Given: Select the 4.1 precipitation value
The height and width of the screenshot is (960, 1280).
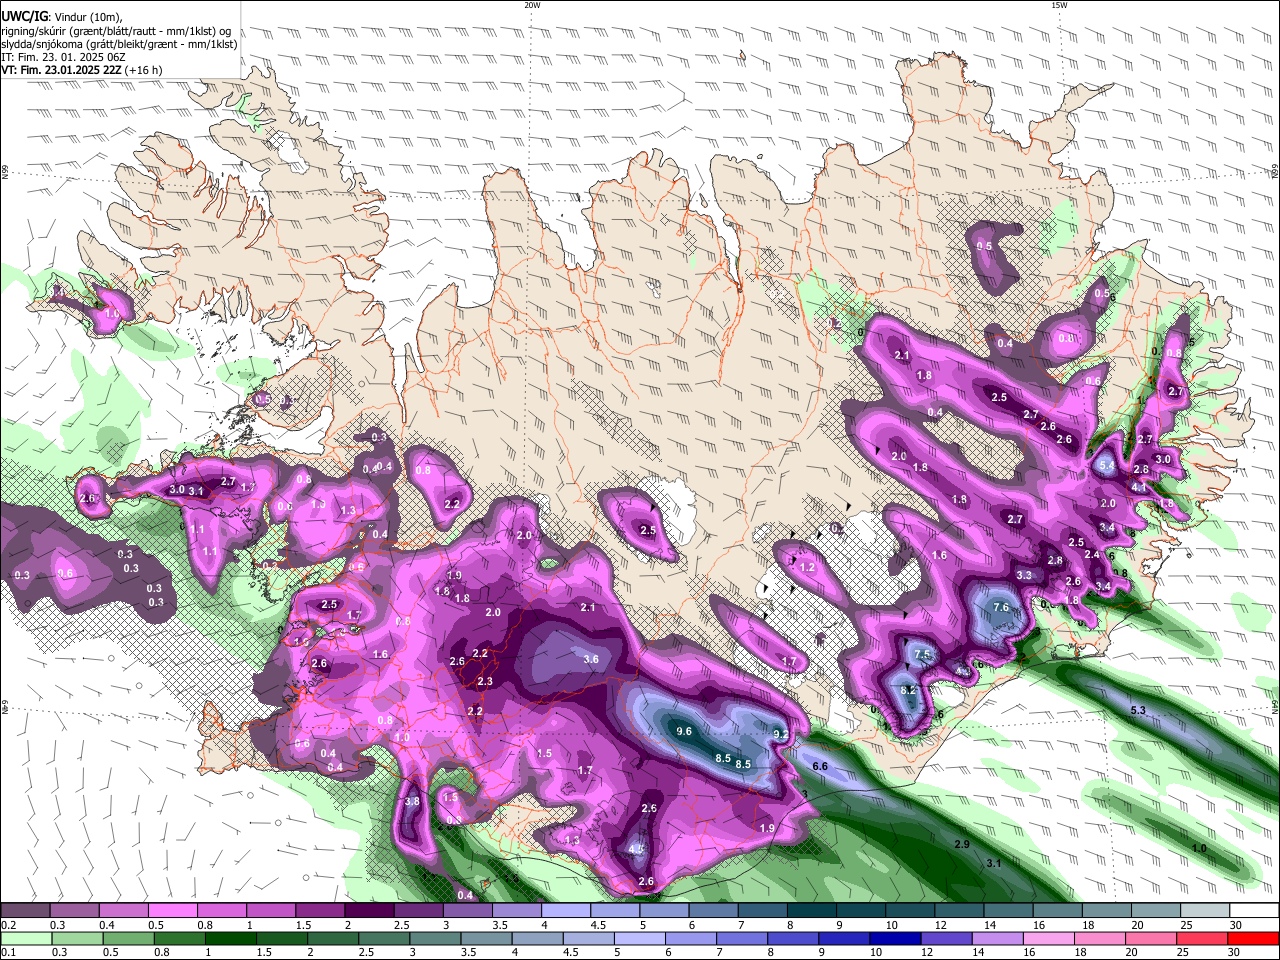Looking at the screenshot, I should pos(1138,487).
